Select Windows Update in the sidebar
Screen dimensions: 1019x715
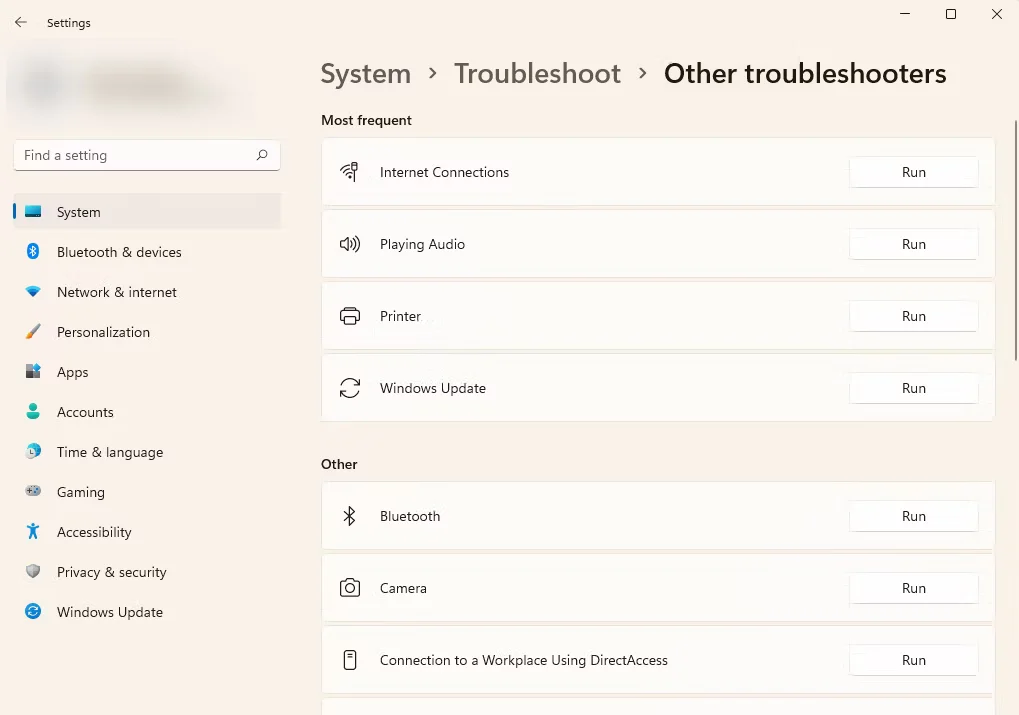point(109,612)
